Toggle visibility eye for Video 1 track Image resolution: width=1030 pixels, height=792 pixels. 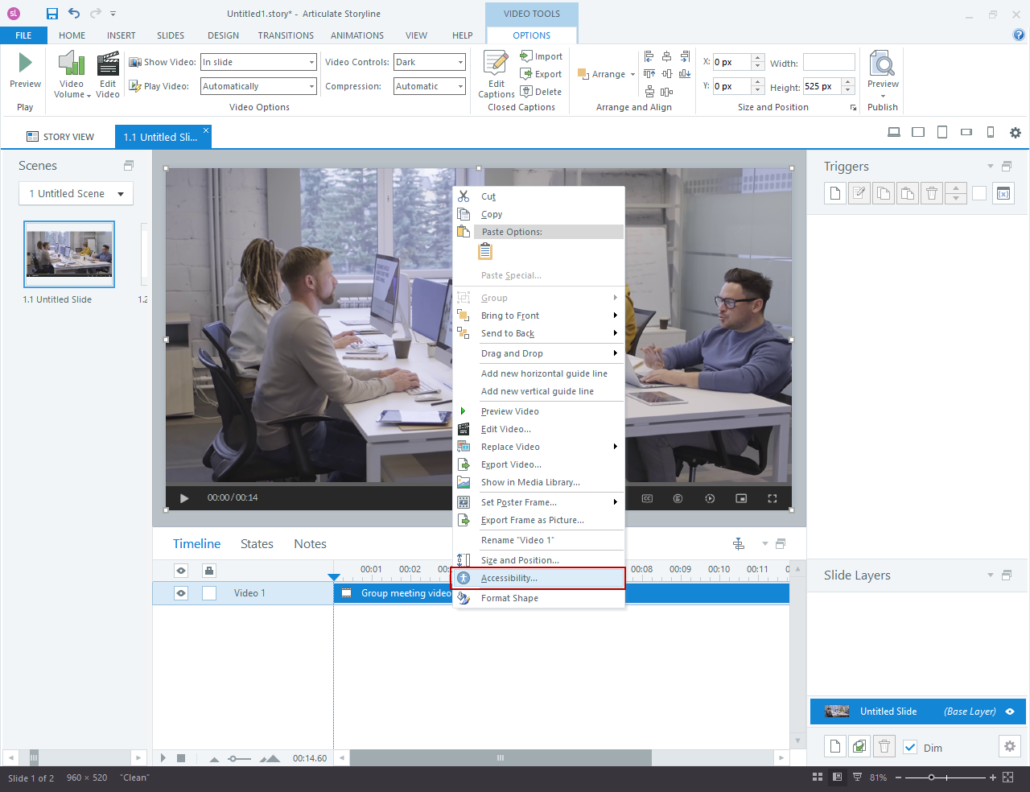(x=181, y=593)
